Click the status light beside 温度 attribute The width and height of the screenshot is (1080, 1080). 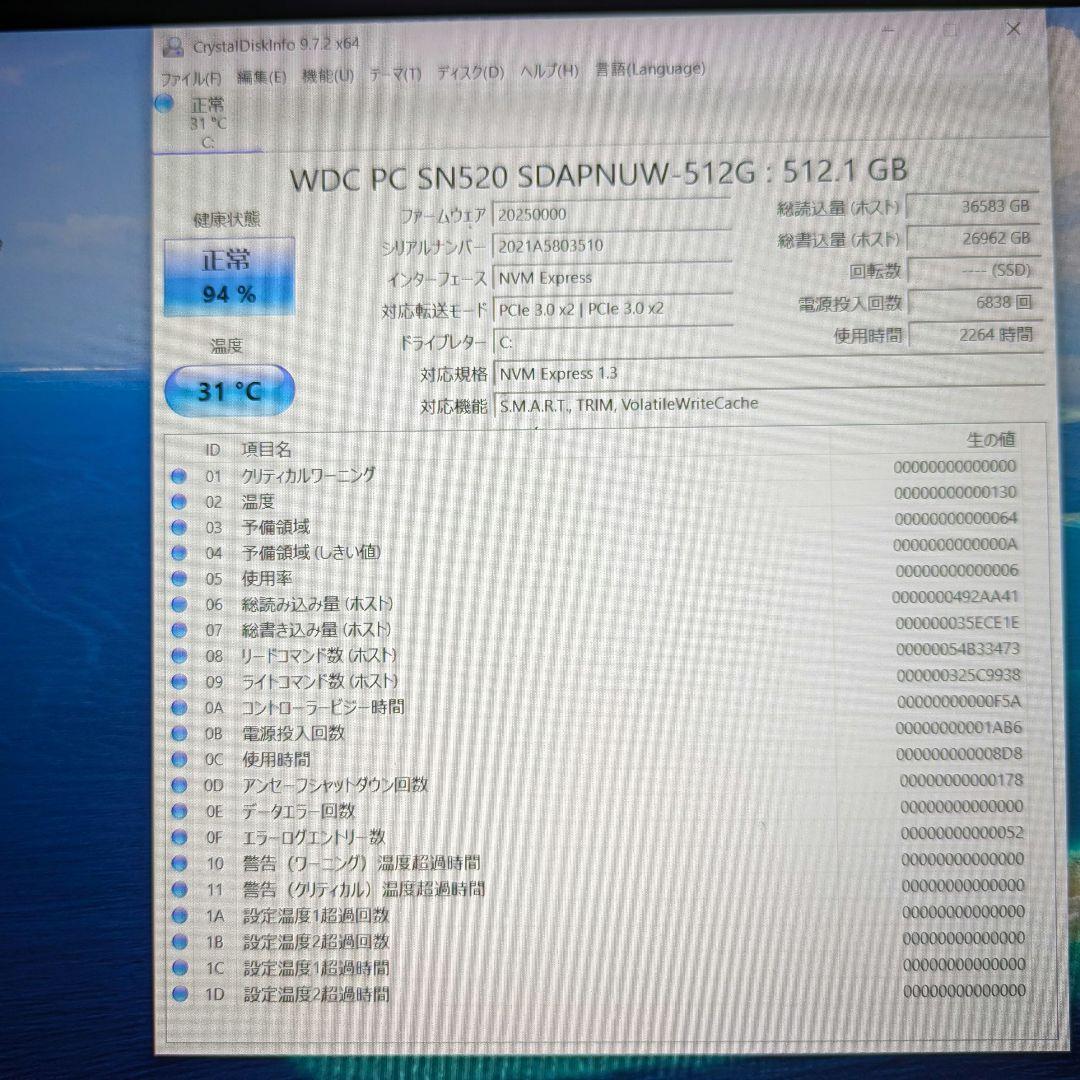[x=180, y=502]
